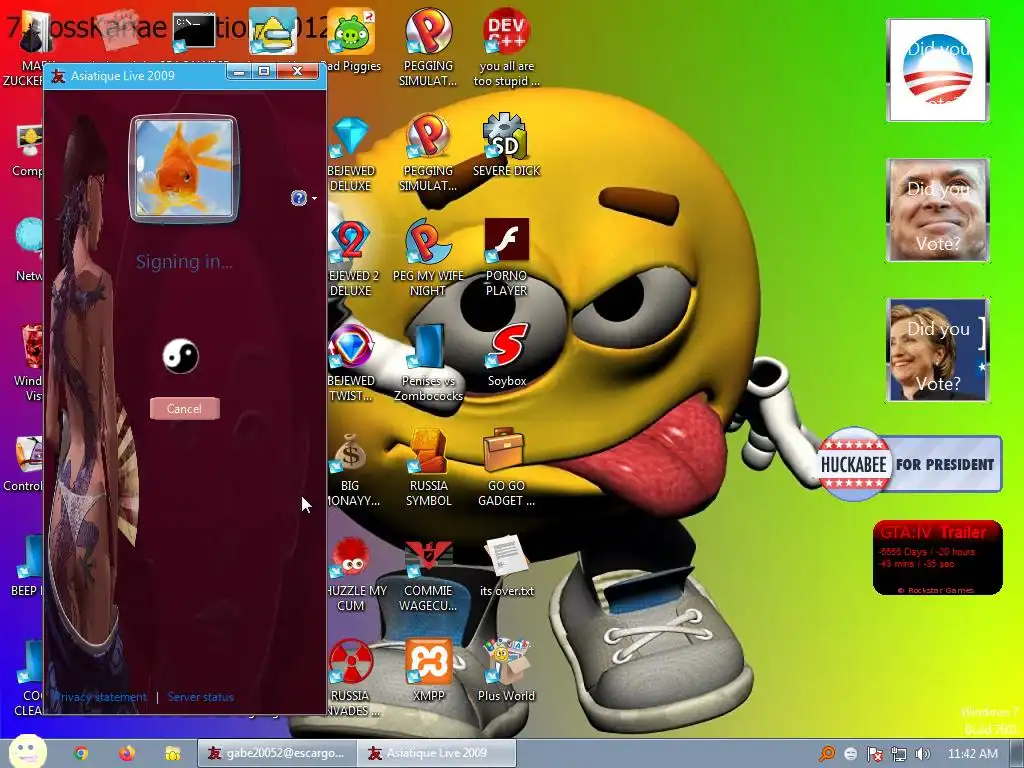
Task: Open the yellow folder taskbar icon
Action: click(x=172, y=754)
